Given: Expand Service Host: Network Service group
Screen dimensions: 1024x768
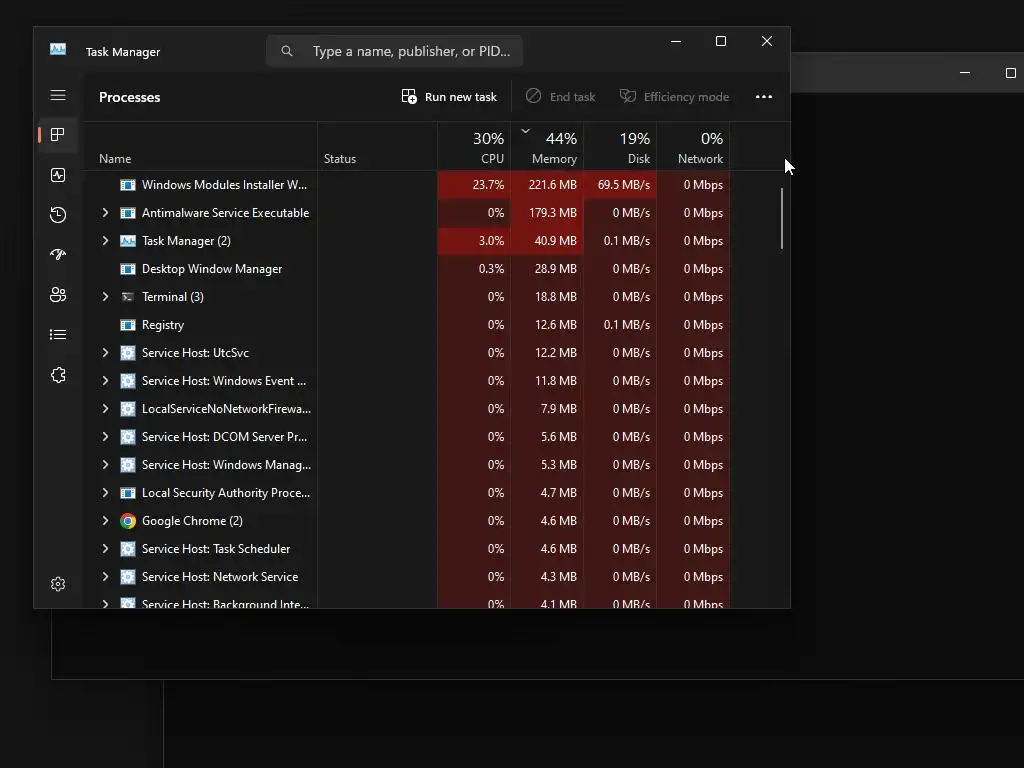Looking at the screenshot, I should [x=105, y=577].
